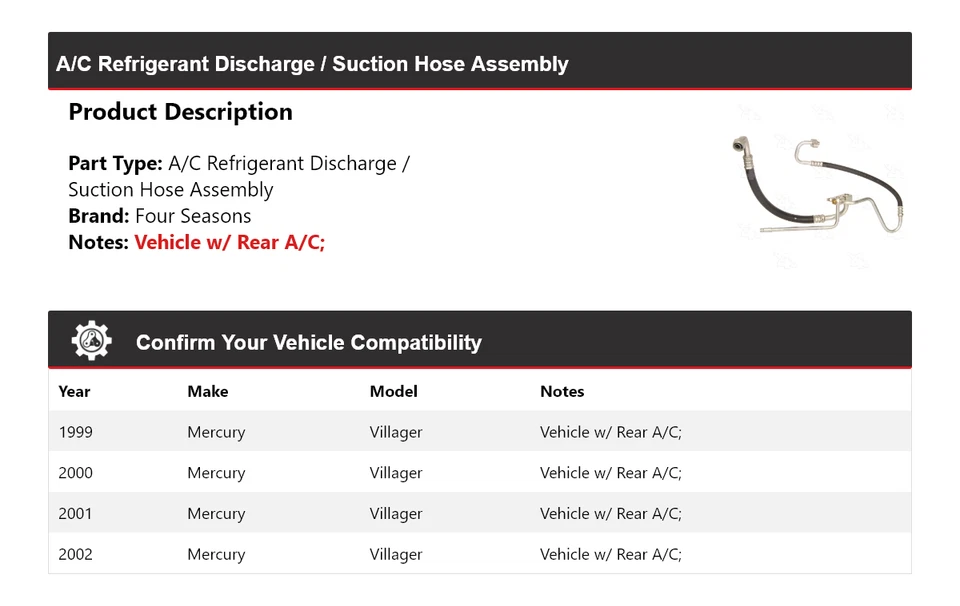Select the 'Confirm Your Vehicle Compatibility' header

coord(308,343)
